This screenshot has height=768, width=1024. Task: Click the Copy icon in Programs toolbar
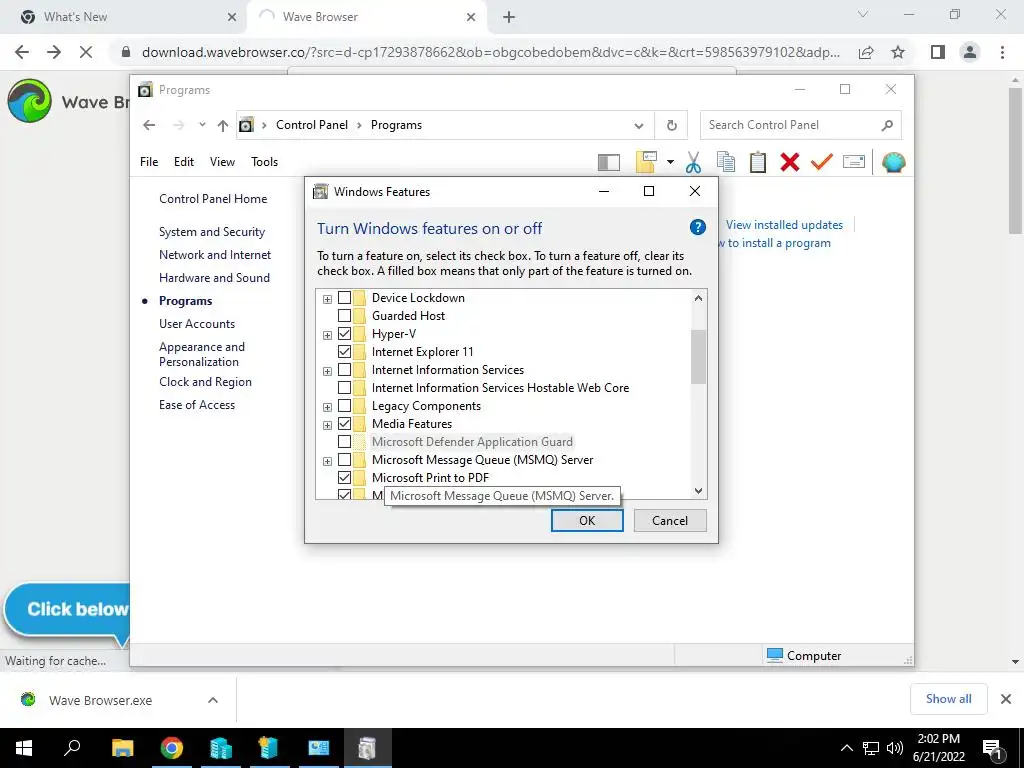point(726,162)
